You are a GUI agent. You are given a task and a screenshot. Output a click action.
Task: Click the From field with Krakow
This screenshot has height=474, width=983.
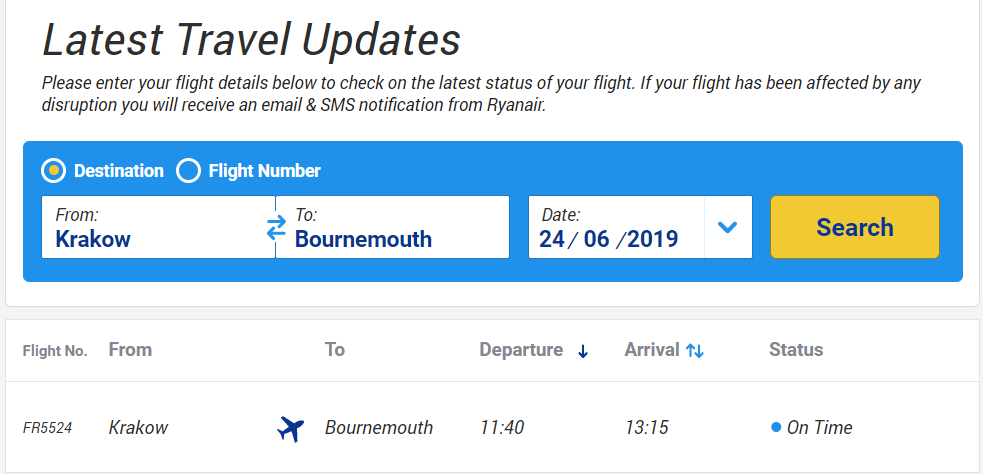(158, 227)
